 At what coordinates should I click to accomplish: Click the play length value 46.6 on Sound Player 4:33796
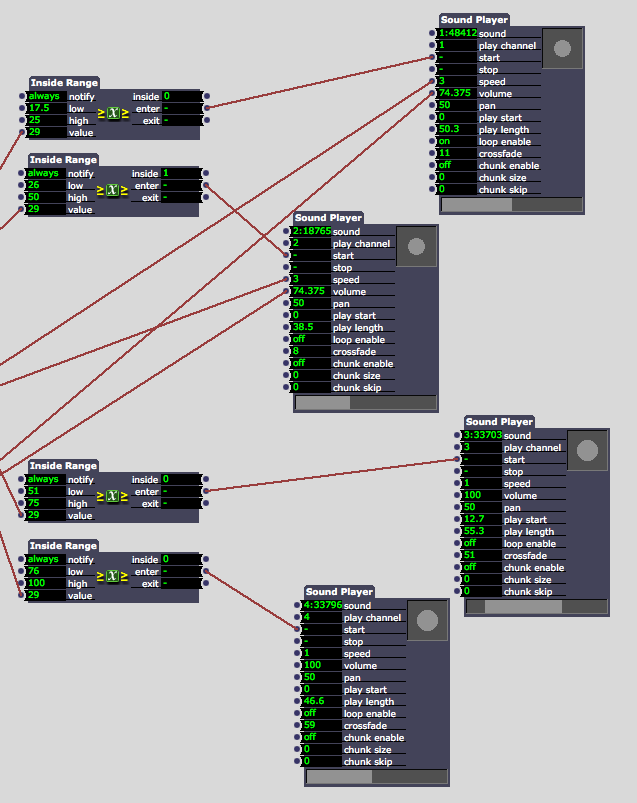tap(322, 702)
